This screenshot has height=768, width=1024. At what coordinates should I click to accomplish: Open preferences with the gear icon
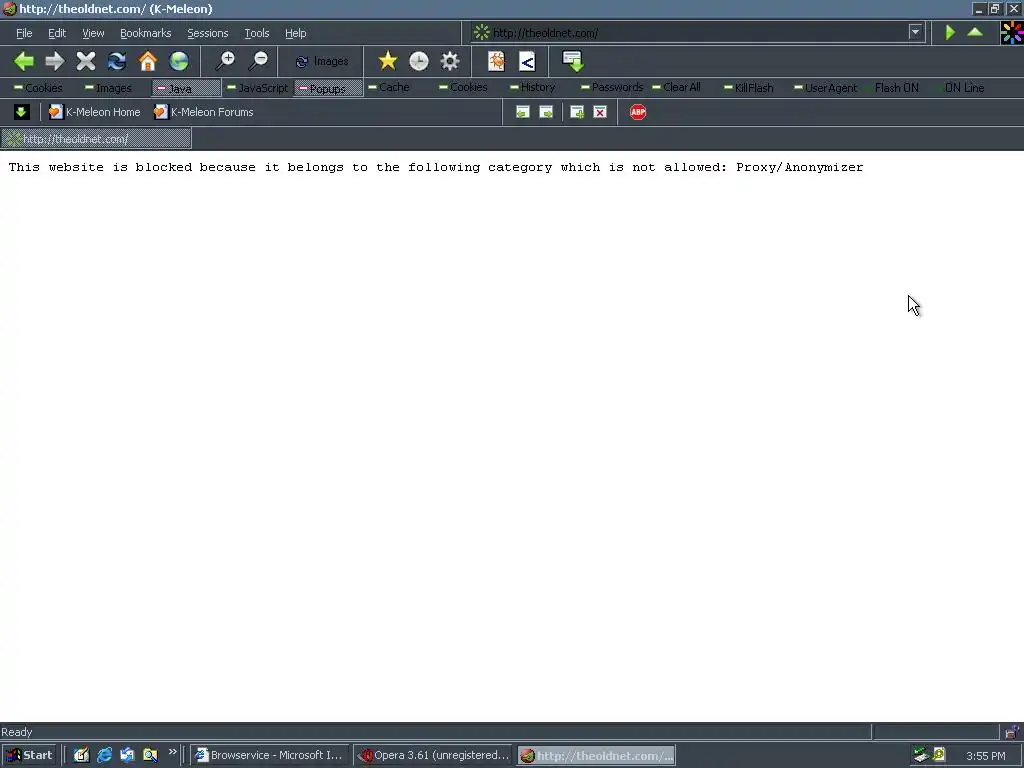pos(450,61)
